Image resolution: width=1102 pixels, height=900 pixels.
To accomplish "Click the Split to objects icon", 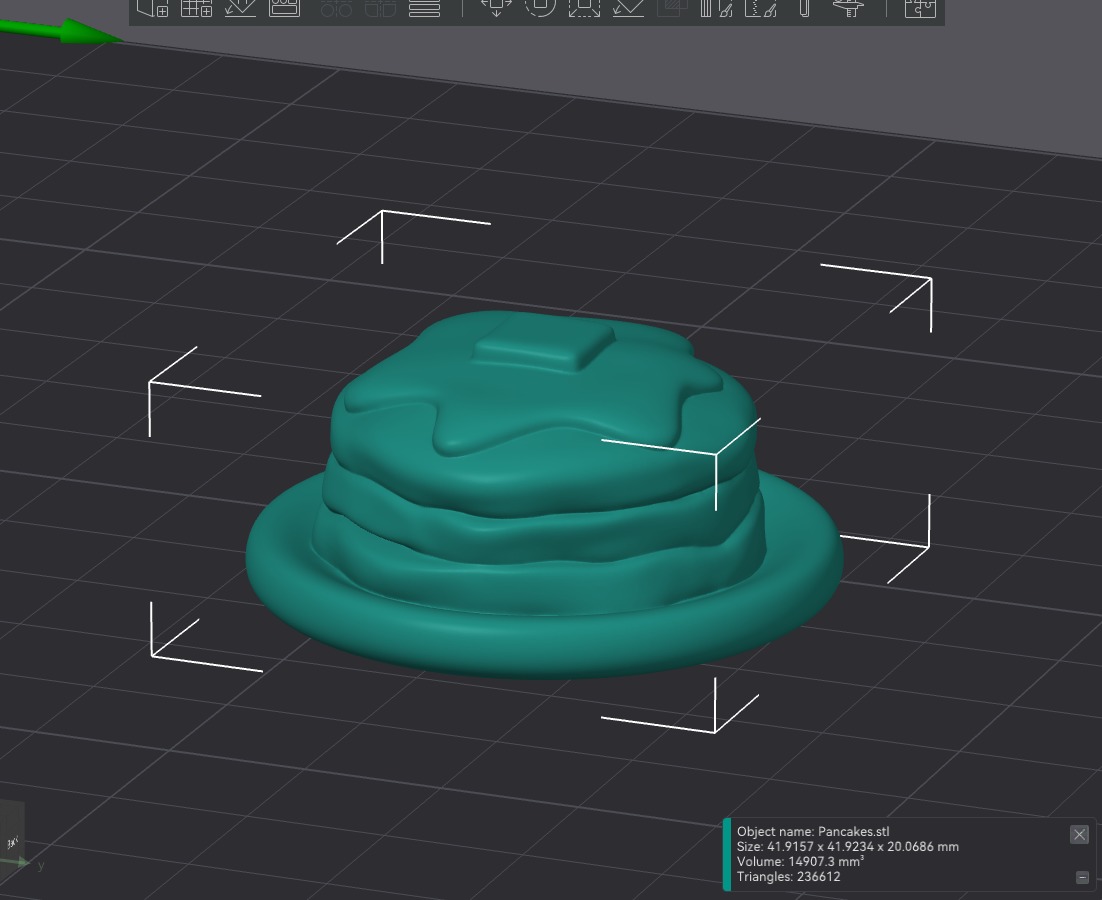I will click(x=337, y=6).
